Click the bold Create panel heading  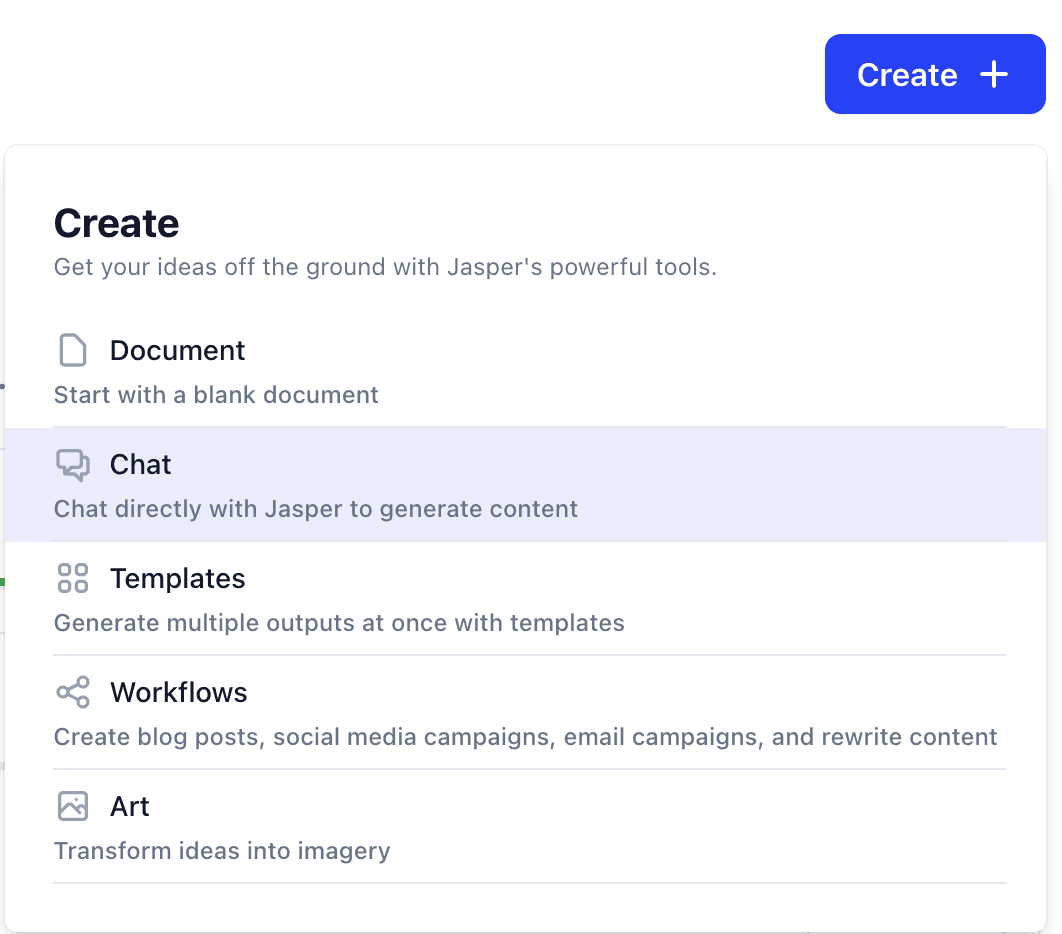(x=116, y=223)
